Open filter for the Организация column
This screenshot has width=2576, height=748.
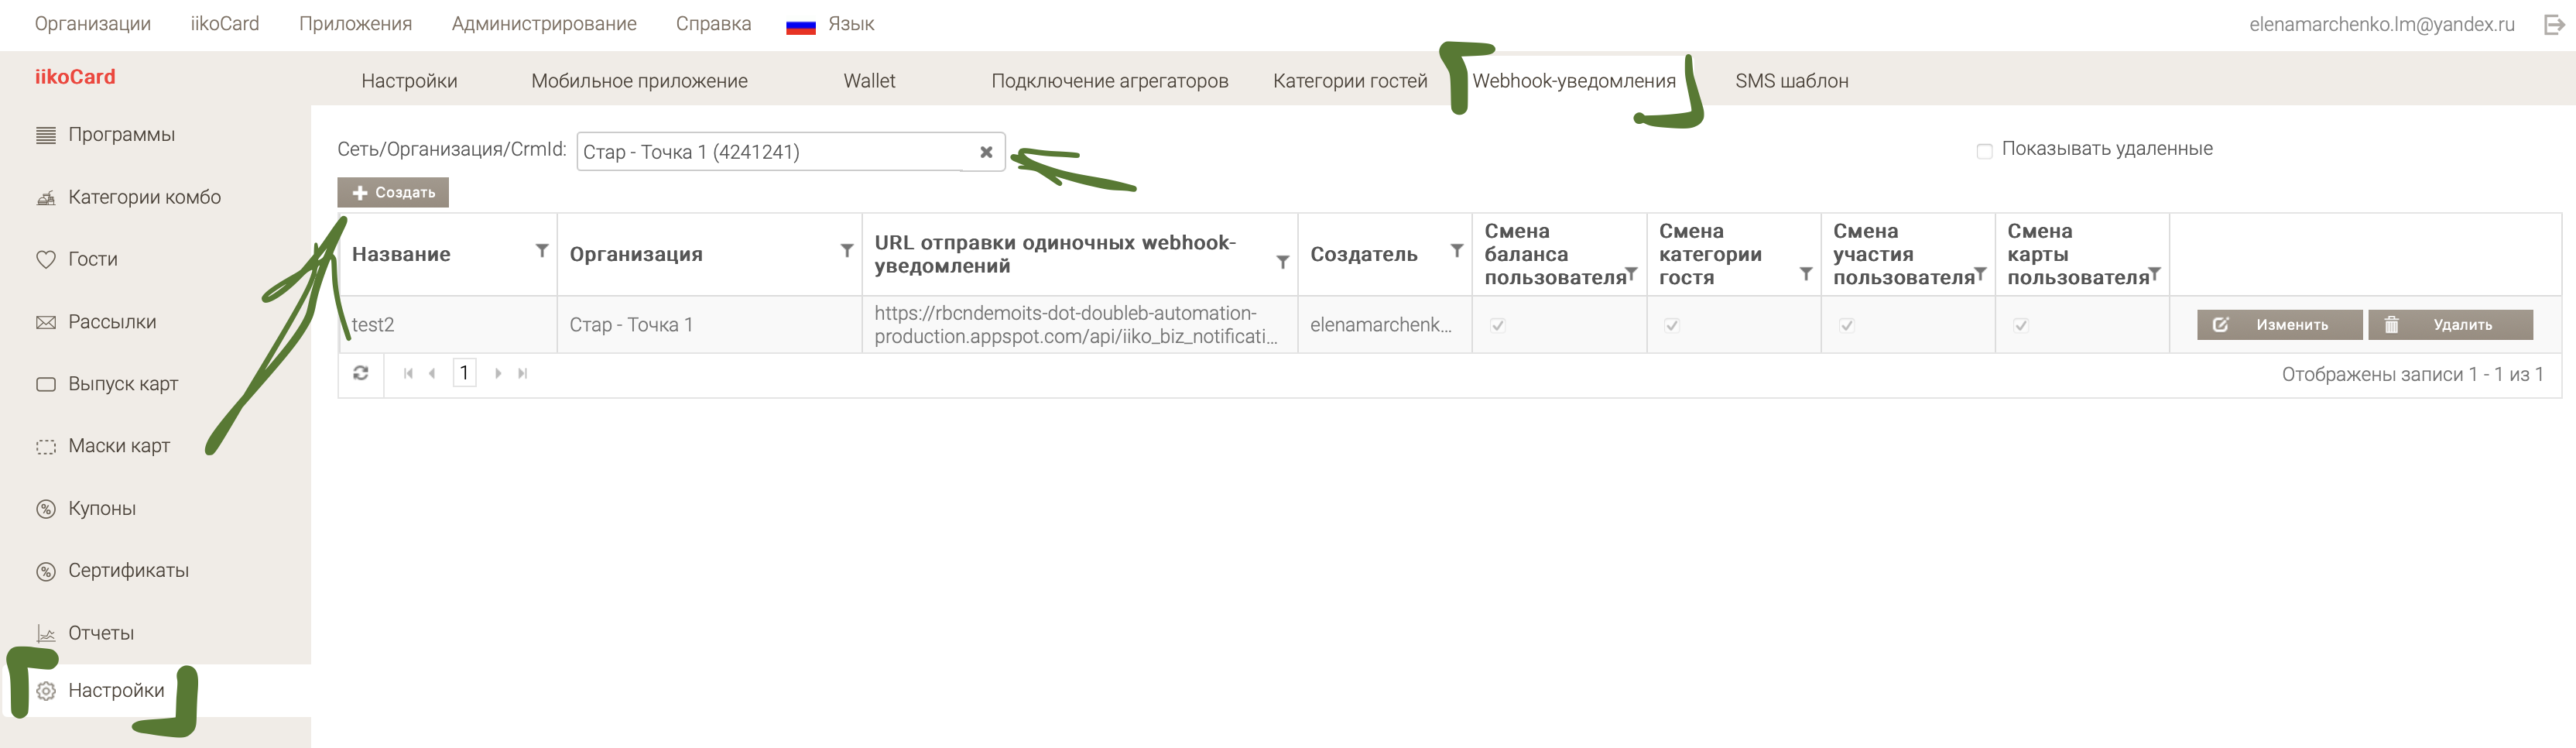[846, 251]
